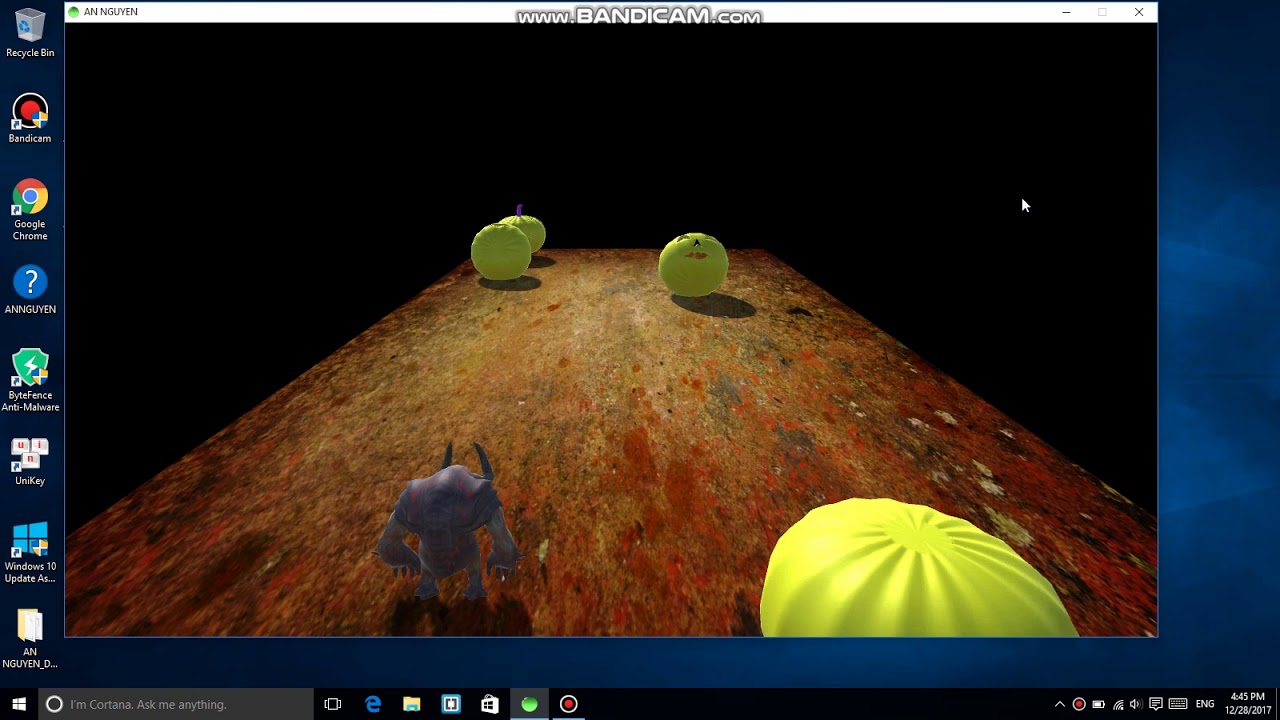Open the Action Center notifications icon
The image size is (1280, 720).
pos(1156,704)
